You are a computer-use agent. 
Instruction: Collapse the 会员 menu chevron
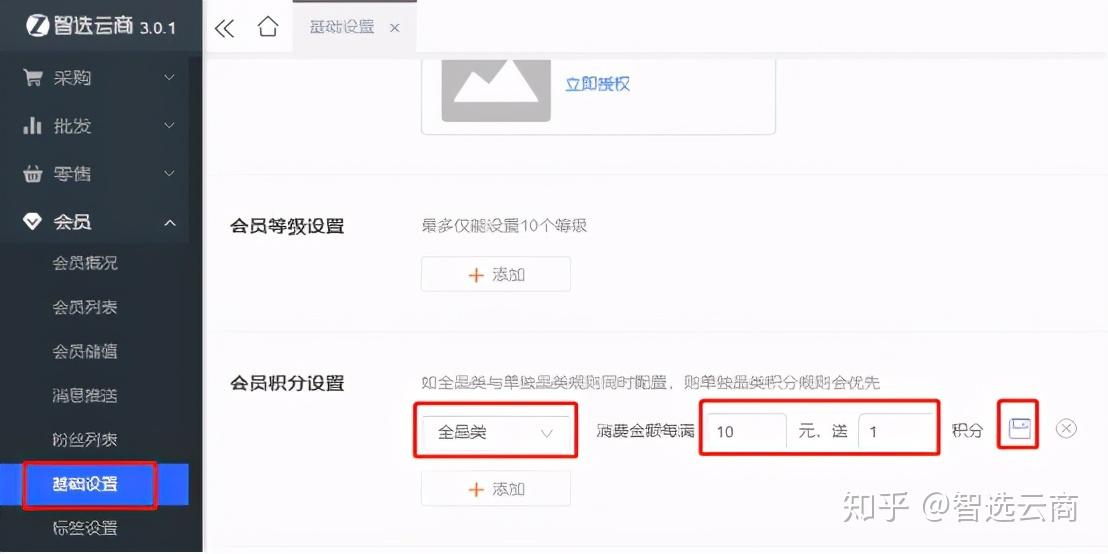(170, 223)
